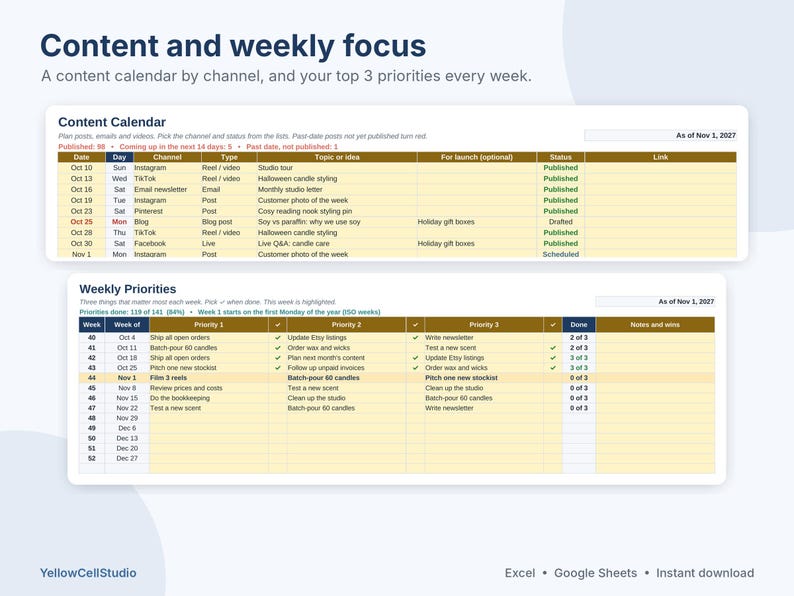Click the Week column header
This screenshot has height=596, width=794.
point(92,325)
